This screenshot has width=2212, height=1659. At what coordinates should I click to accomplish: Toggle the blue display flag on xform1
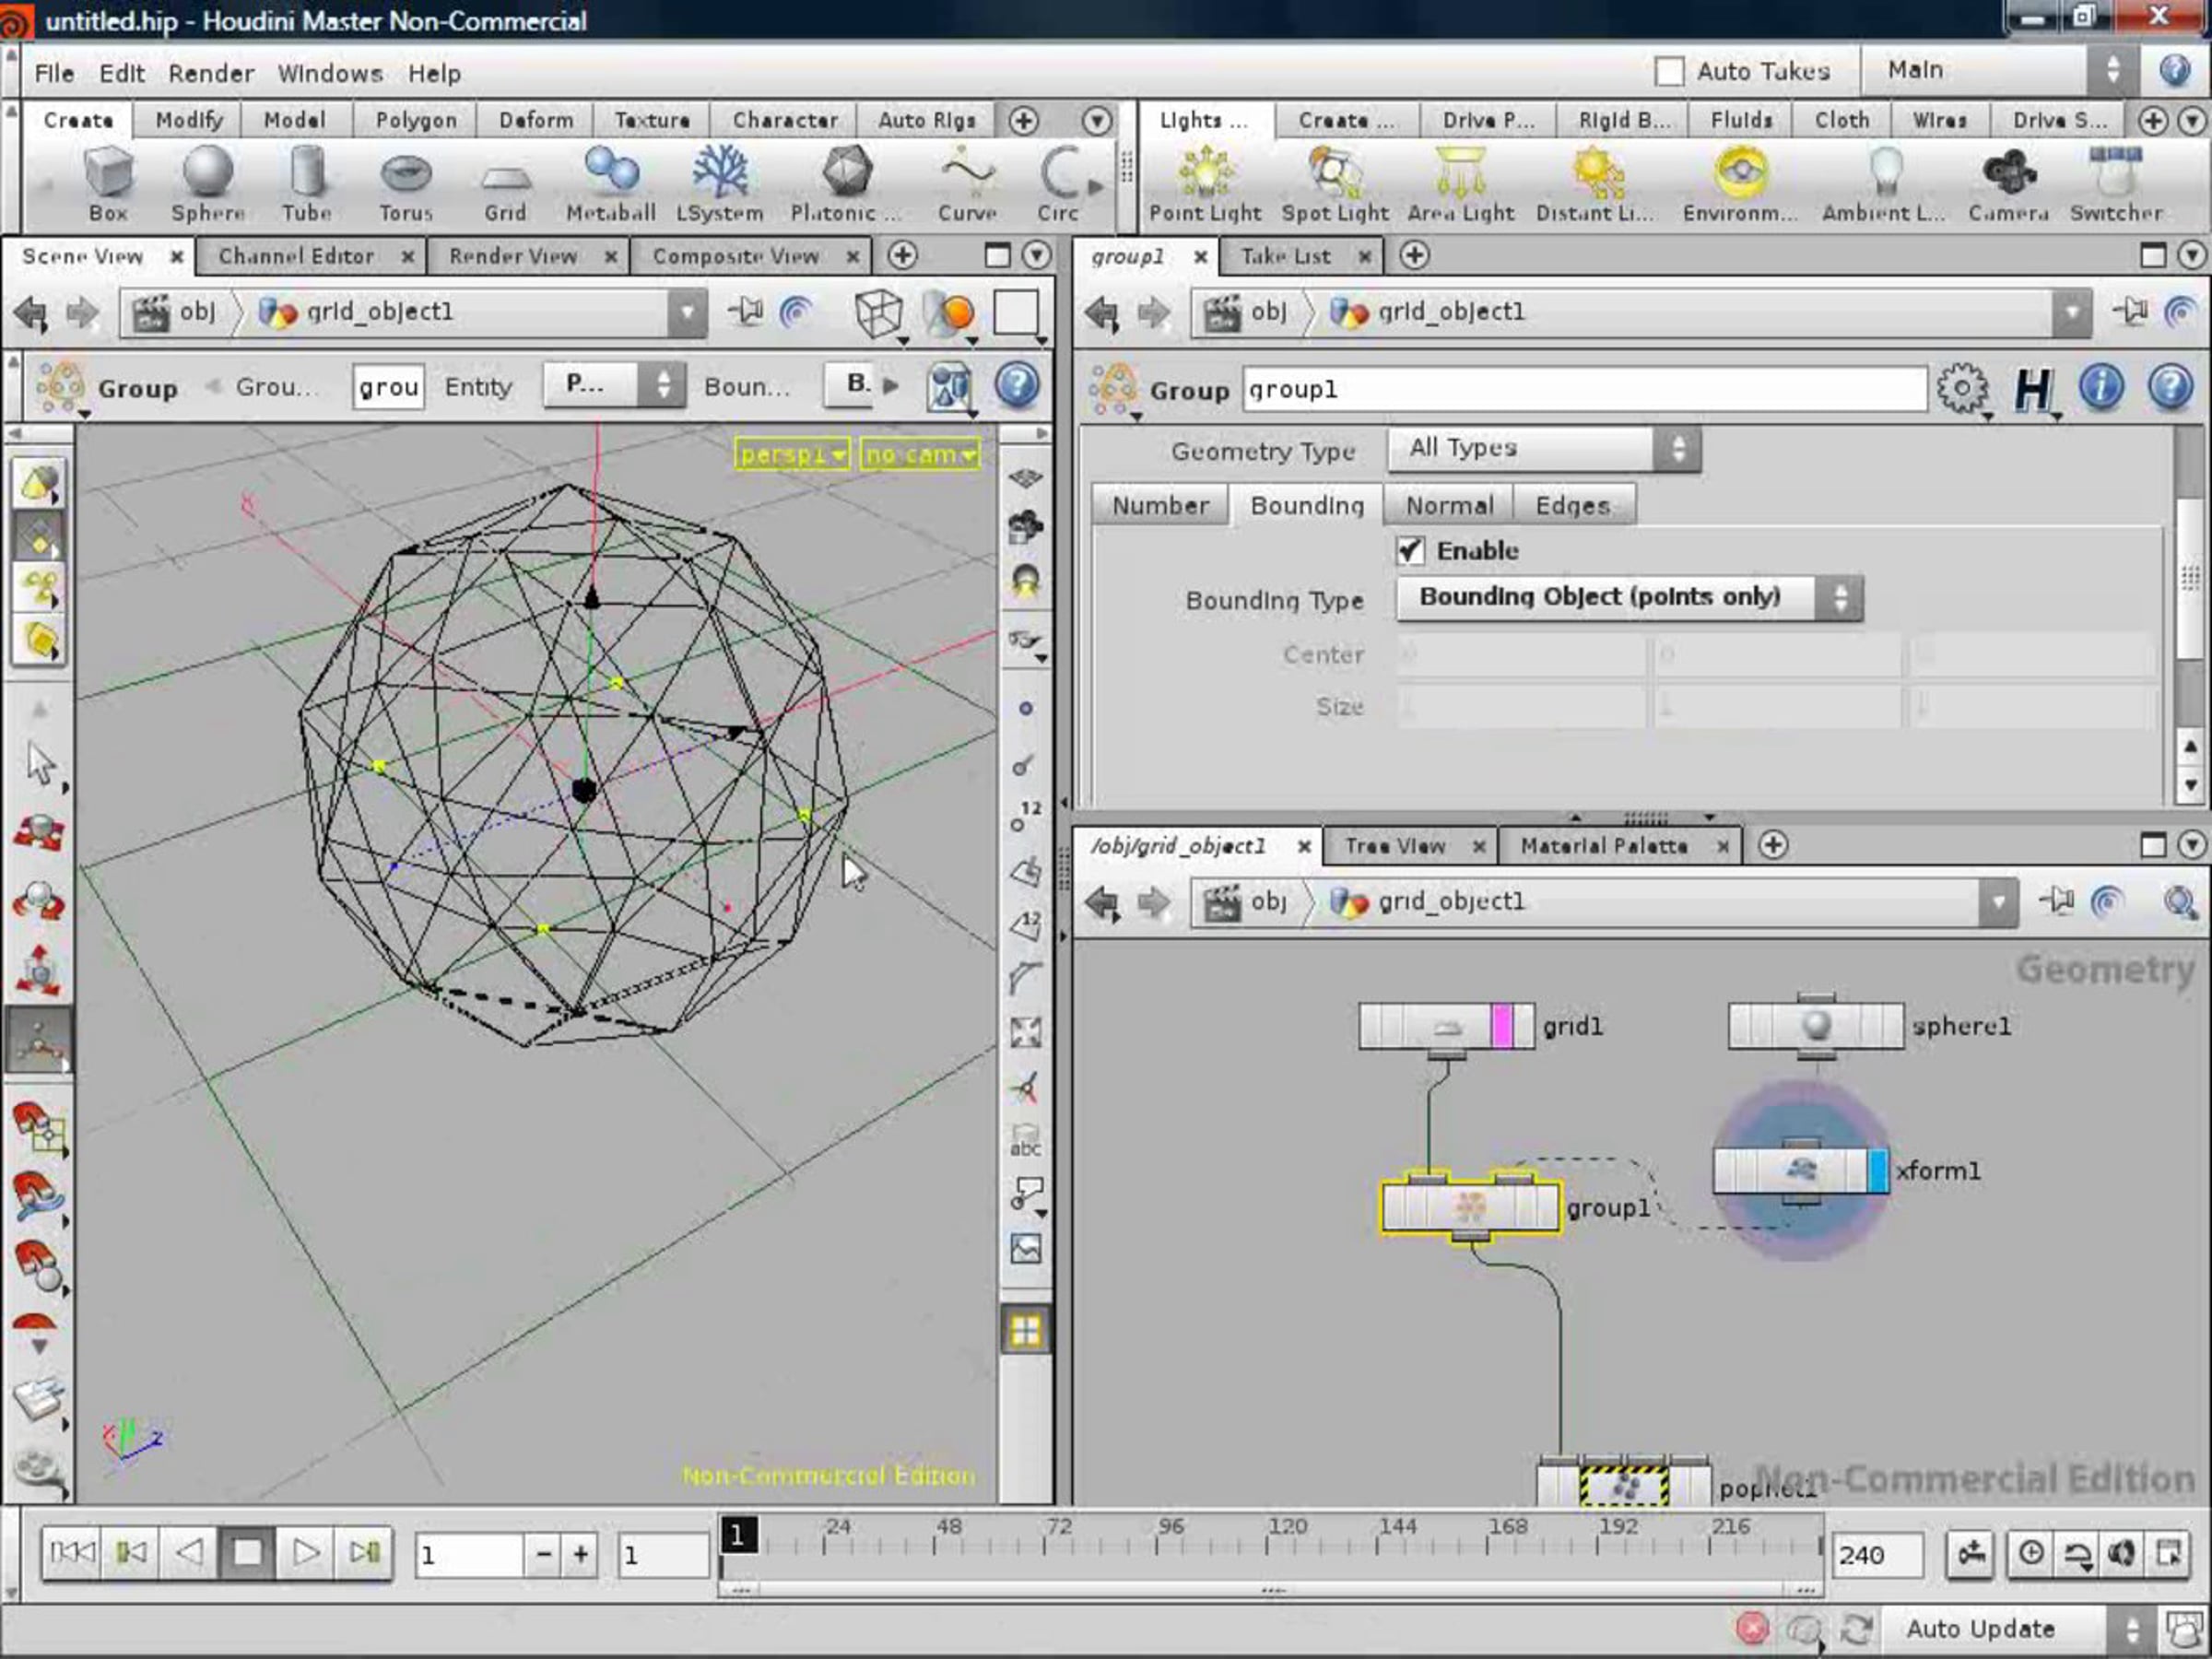(1878, 1170)
